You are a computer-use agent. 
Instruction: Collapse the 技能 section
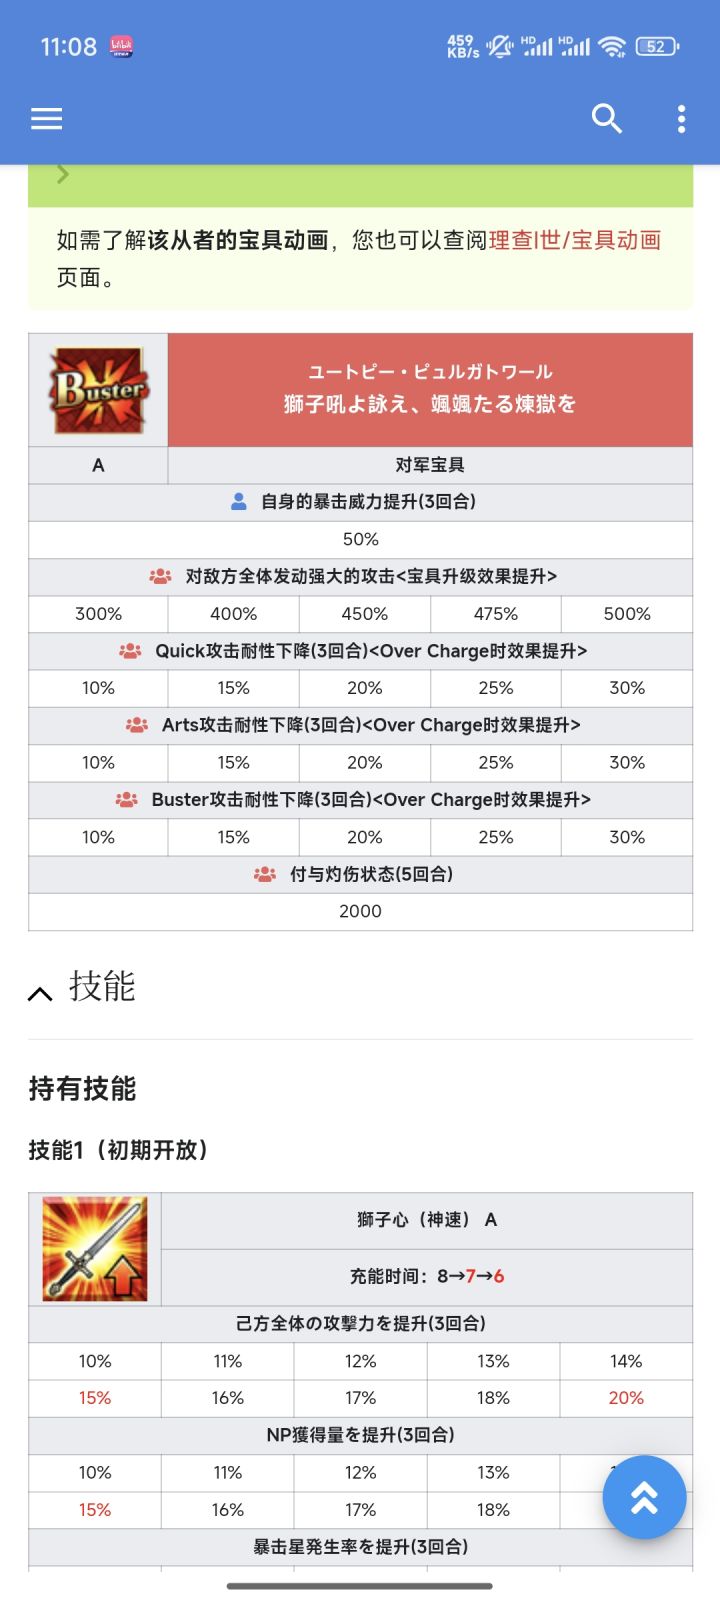pos(40,992)
